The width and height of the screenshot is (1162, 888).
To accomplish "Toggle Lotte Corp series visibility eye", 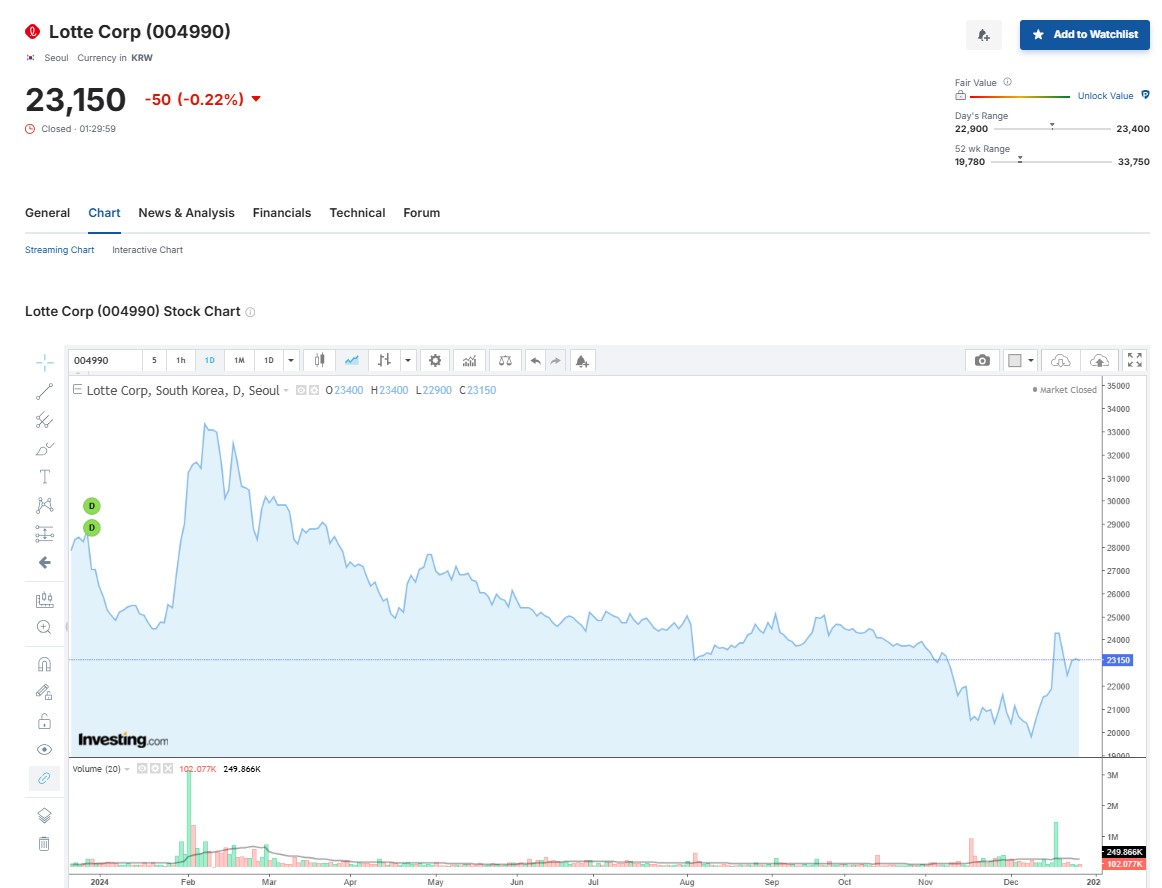I will click(302, 390).
